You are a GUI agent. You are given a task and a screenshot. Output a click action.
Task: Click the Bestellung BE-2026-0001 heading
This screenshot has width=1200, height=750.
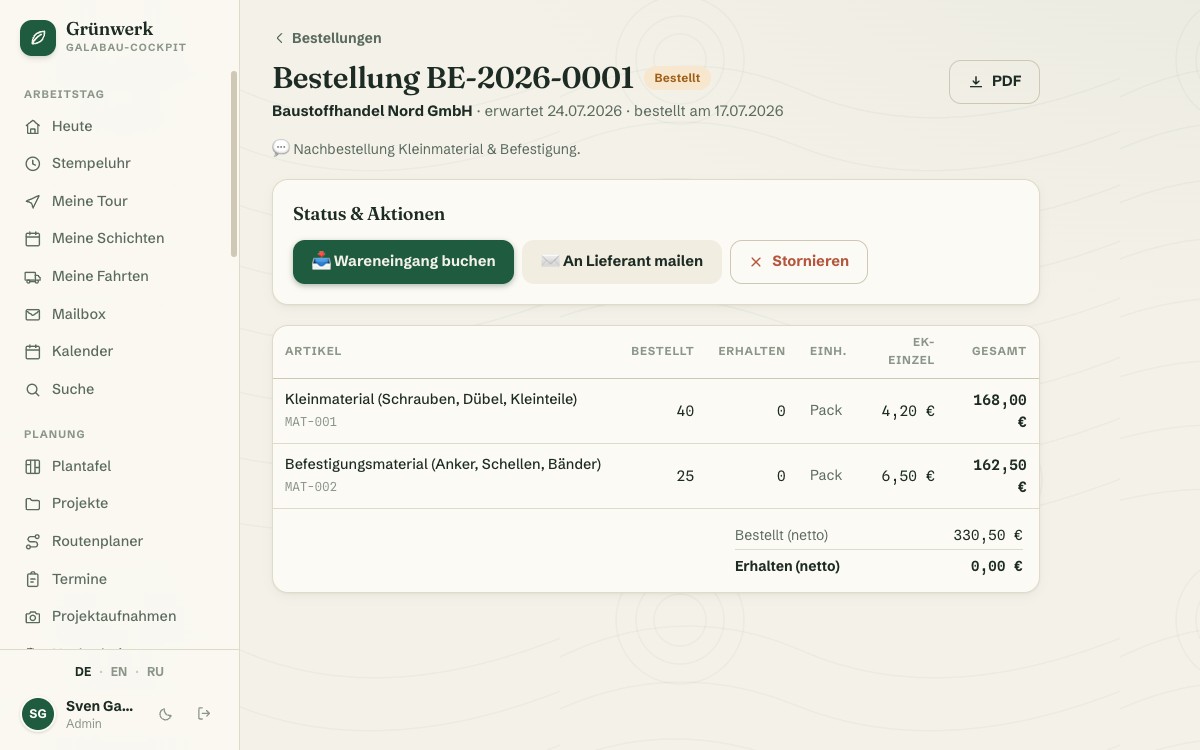pyautogui.click(x=453, y=78)
